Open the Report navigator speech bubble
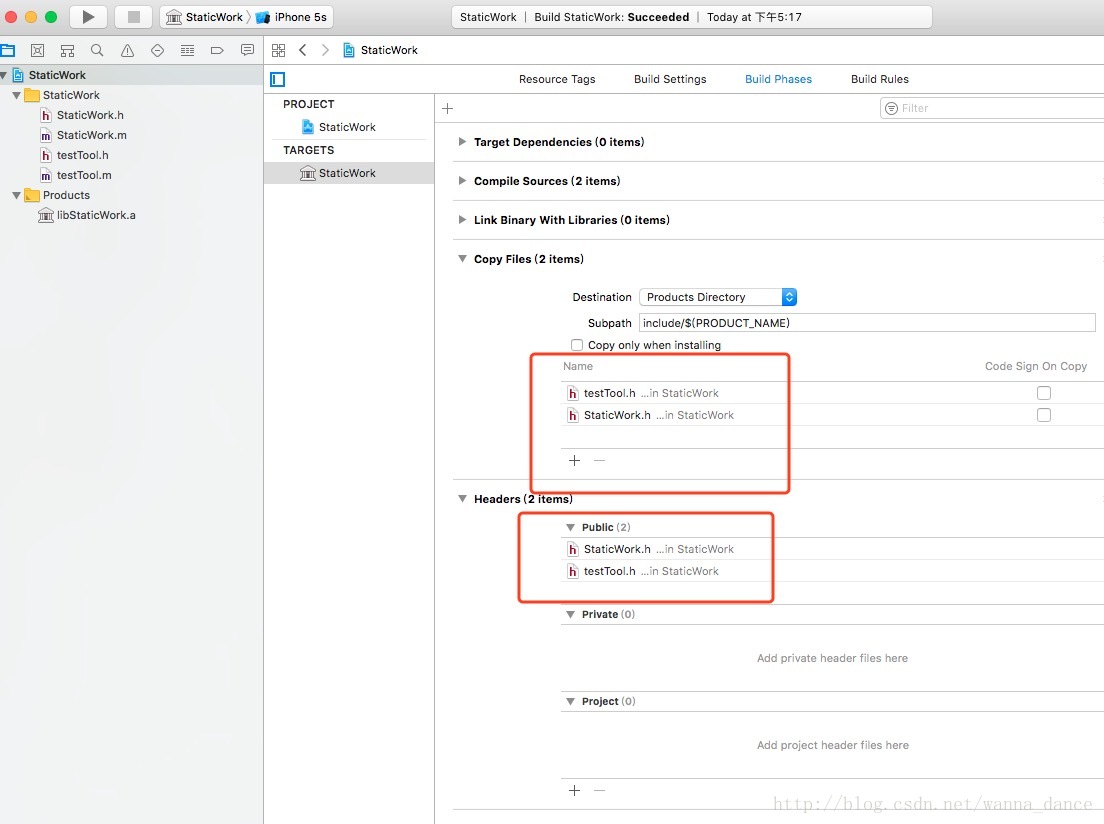This screenshot has height=824, width=1104. (247, 50)
